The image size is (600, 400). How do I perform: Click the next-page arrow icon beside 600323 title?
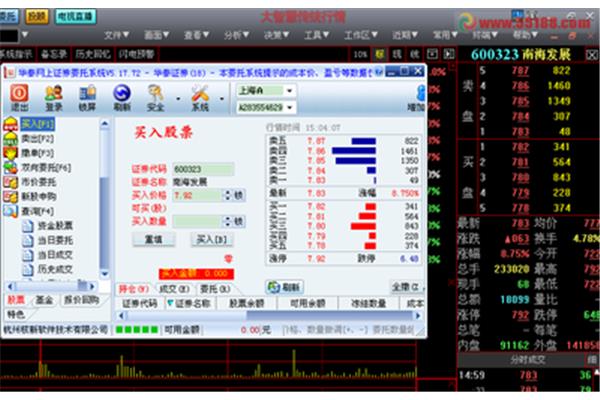448,54
